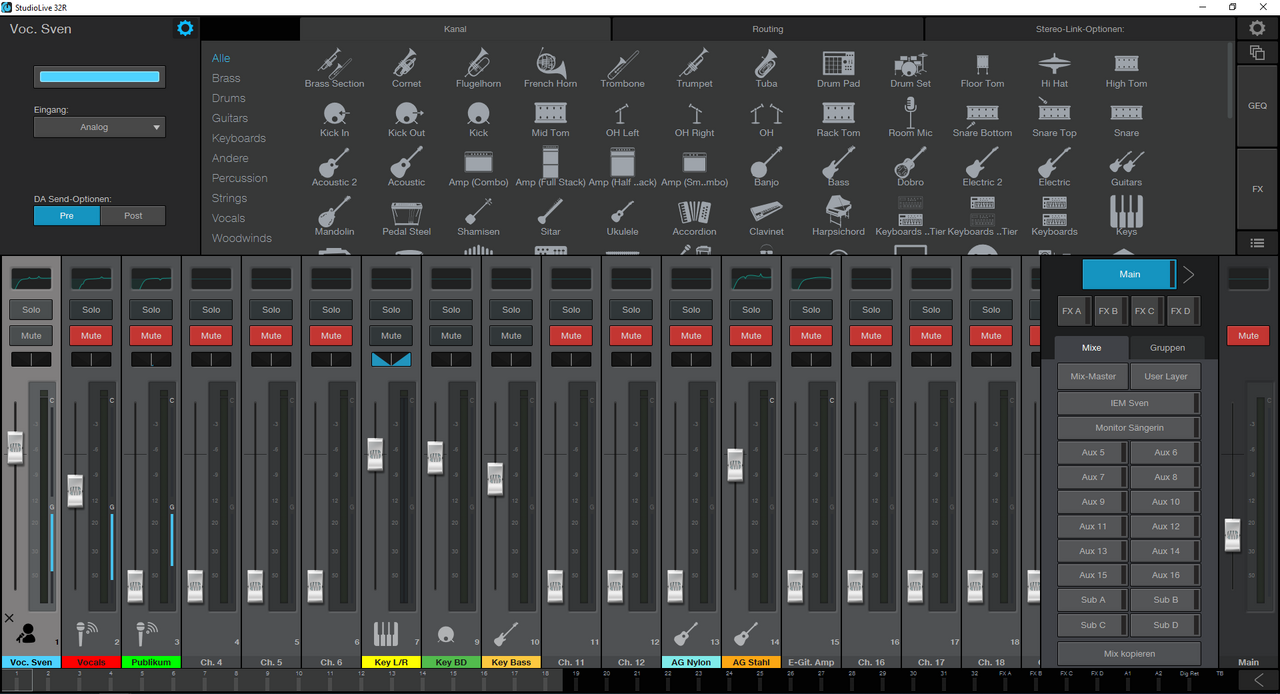Click the blue channel name field
Viewport: 1280px width, 694px height.
pyautogui.click(x=99, y=77)
